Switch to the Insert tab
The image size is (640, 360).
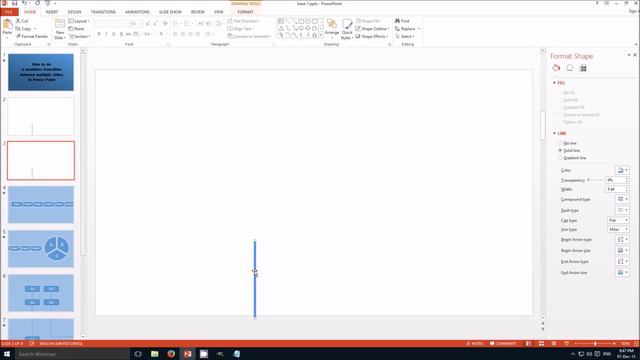(x=52, y=12)
